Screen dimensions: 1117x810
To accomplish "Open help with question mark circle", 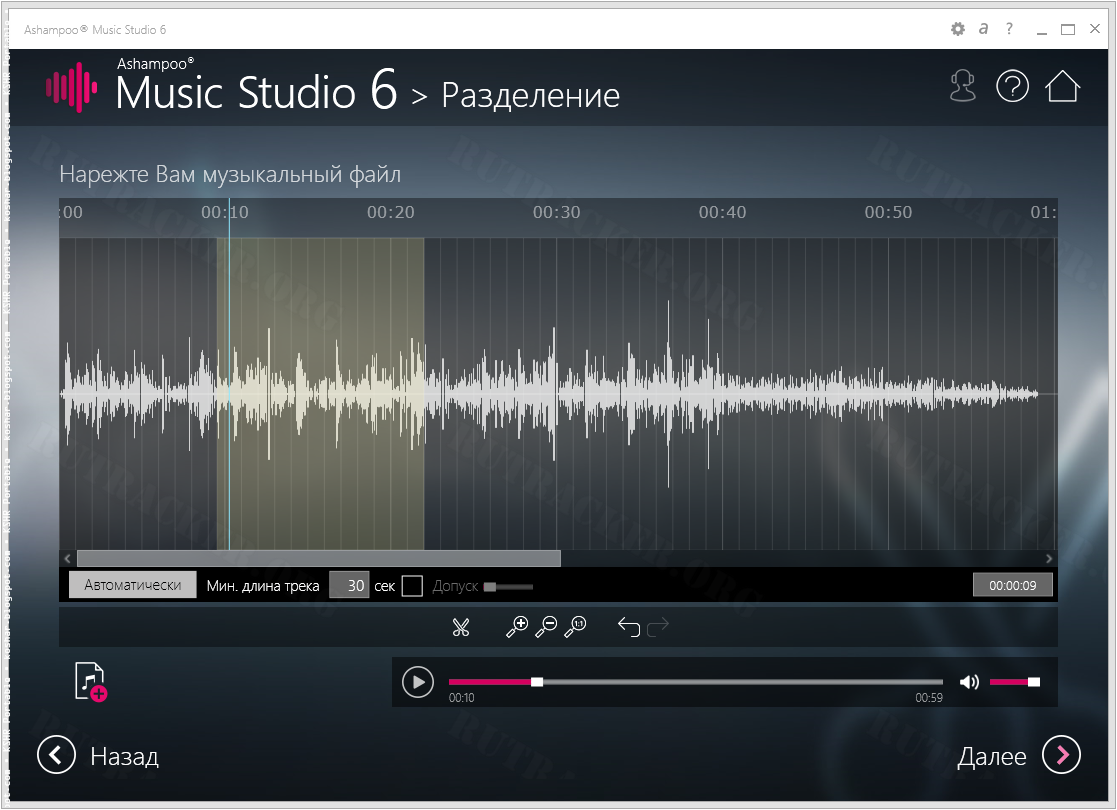I will (1012, 87).
